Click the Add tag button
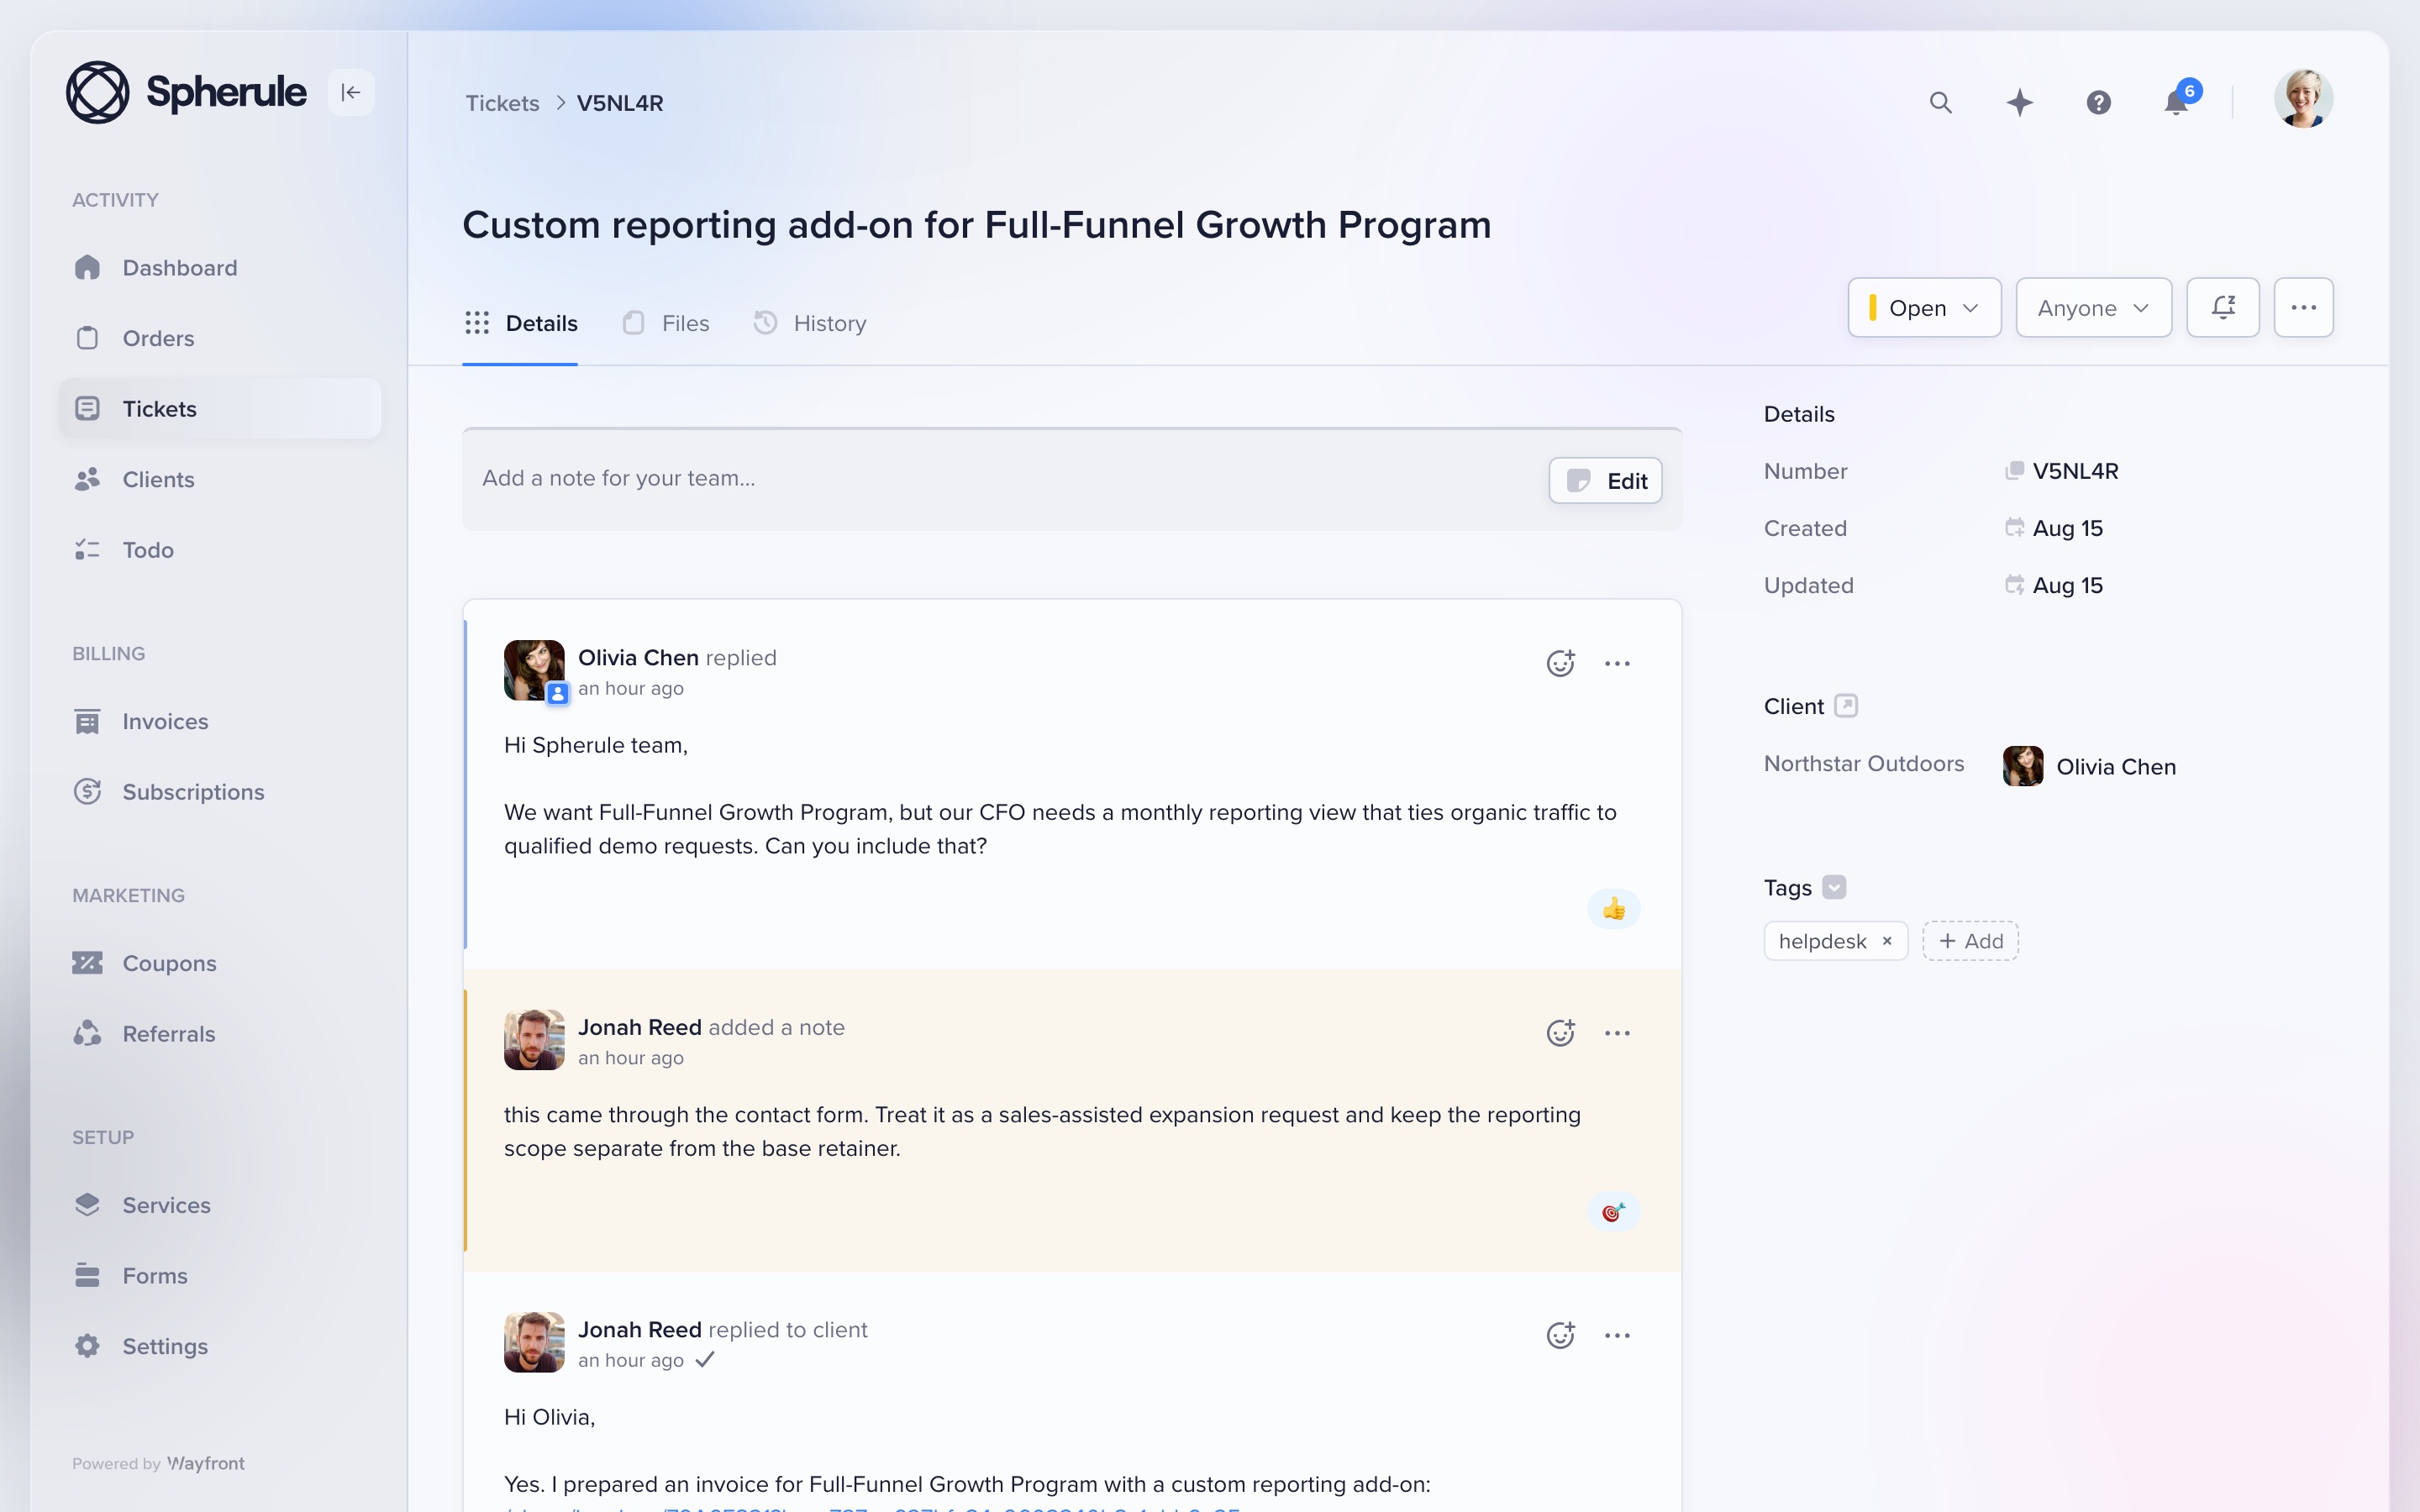The width and height of the screenshot is (2420, 1512). coord(1970,941)
